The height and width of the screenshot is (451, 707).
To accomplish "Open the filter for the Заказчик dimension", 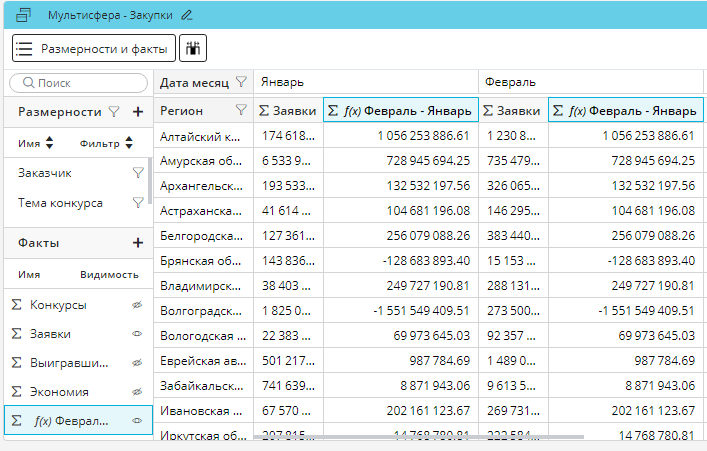I will (138, 173).
